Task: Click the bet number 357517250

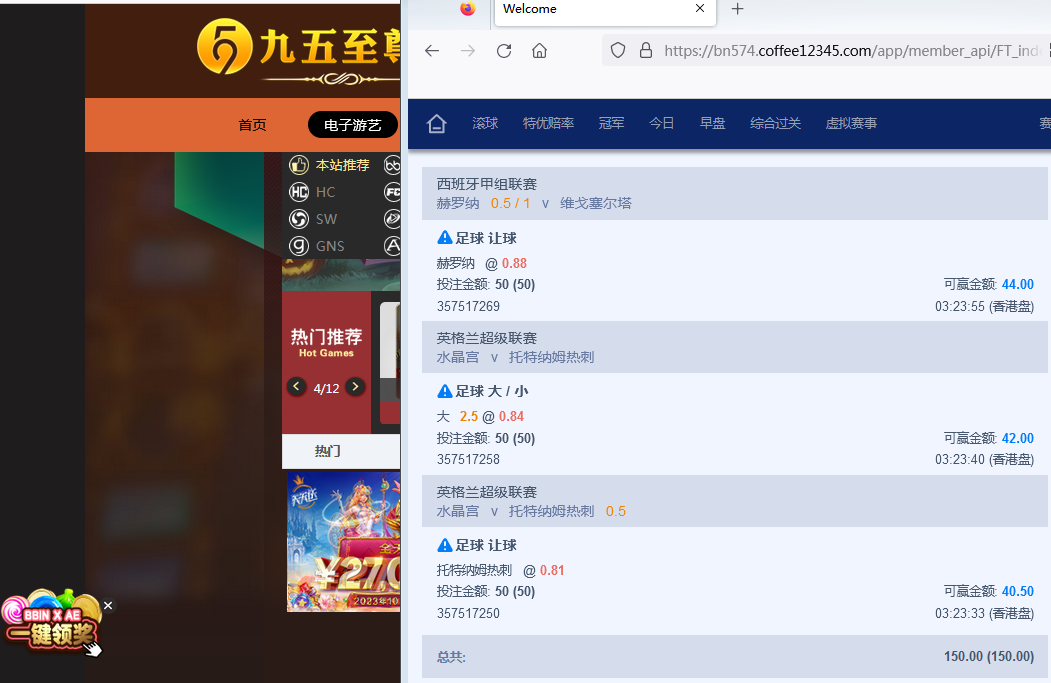Action: coord(468,613)
